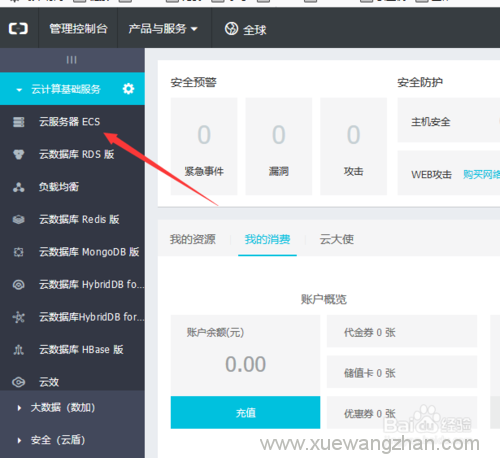The height and width of the screenshot is (458, 500).
Task: Click the 云数据库 HBase 版 icon
Action: (x=19, y=350)
